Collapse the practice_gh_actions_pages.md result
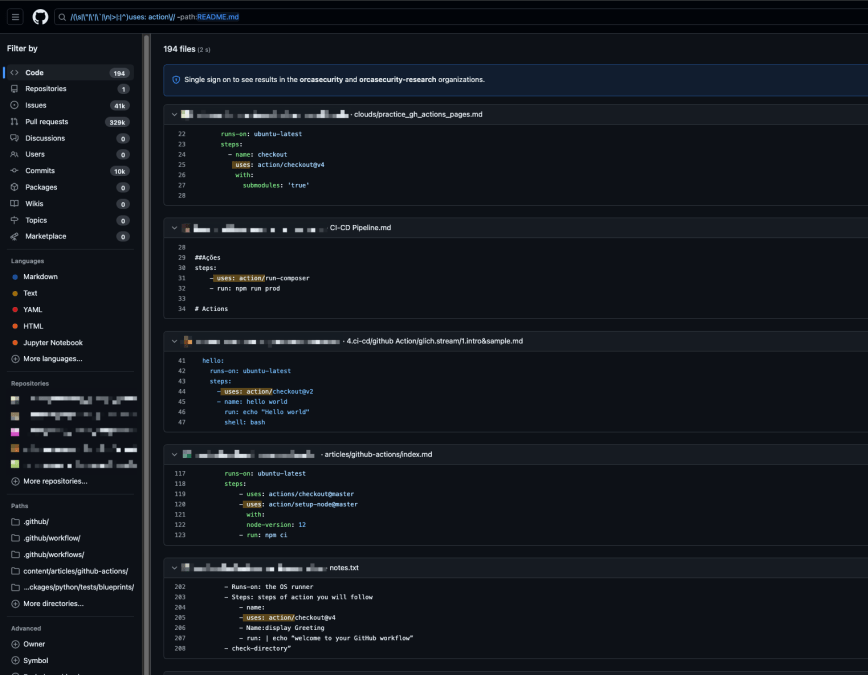Screen dimensions: 868x675 [x=174, y=115]
